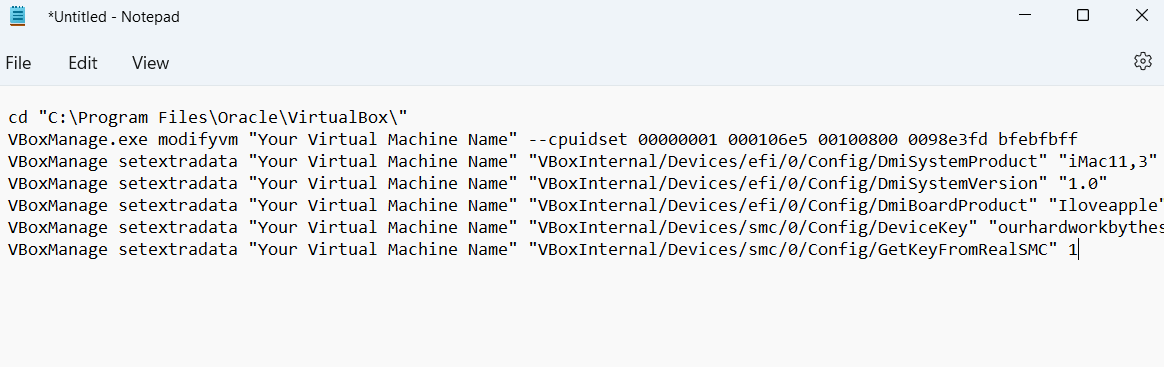Image resolution: width=1164 pixels, height=367 pixels.
Task: Close the Untitled Notepad window
Action: pos(1142,16)
